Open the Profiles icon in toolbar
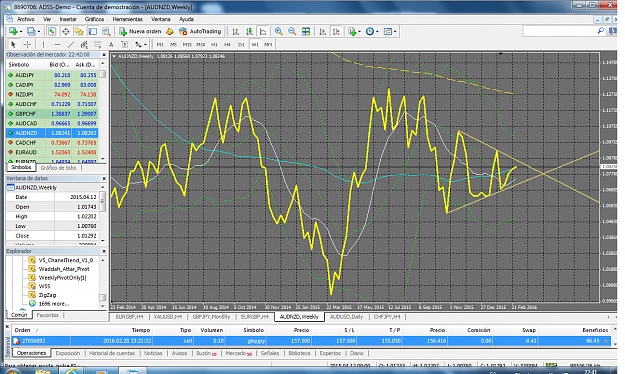The height and width of the screenshot is (374, 625). pos(31,31)
